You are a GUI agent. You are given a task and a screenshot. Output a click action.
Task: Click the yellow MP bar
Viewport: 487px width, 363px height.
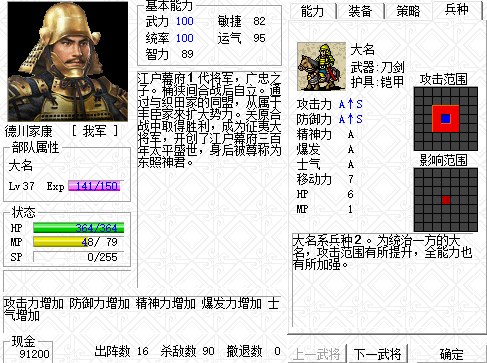click(x=79, y=242)
